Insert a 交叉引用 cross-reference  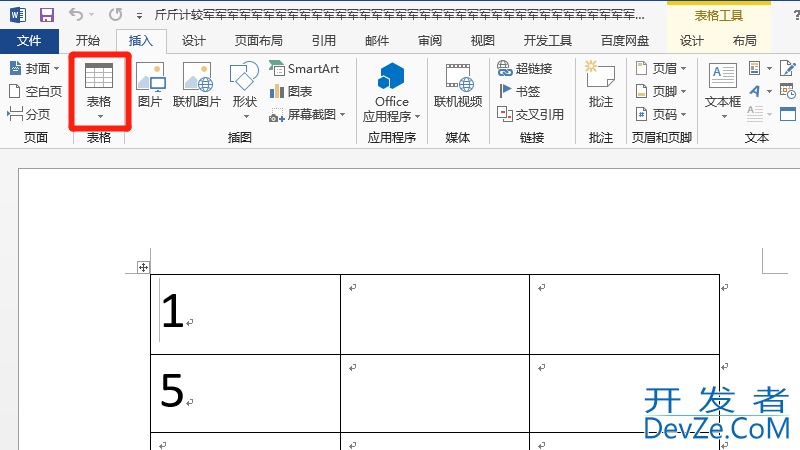pyautogui.click(x=531, y=114)
